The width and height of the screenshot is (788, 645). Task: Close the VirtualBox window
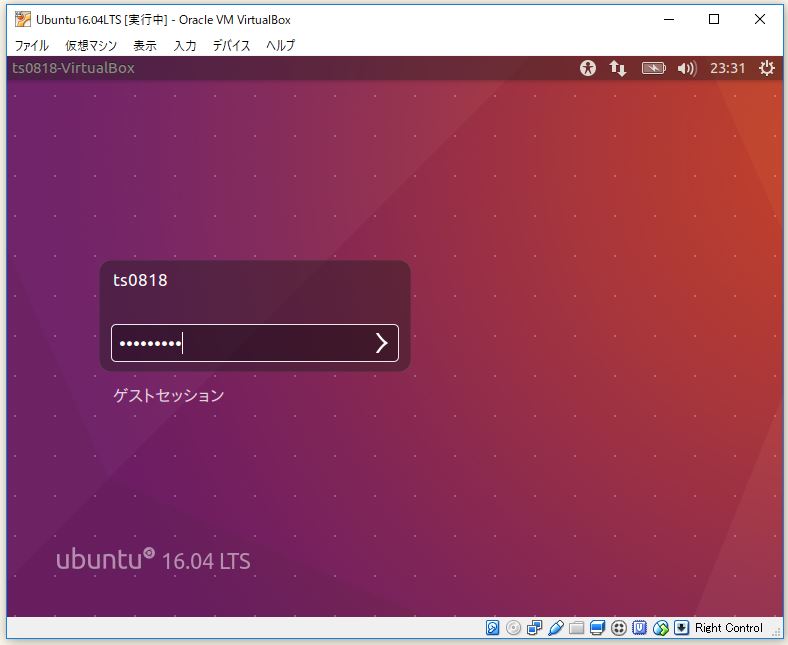(760, 20)
